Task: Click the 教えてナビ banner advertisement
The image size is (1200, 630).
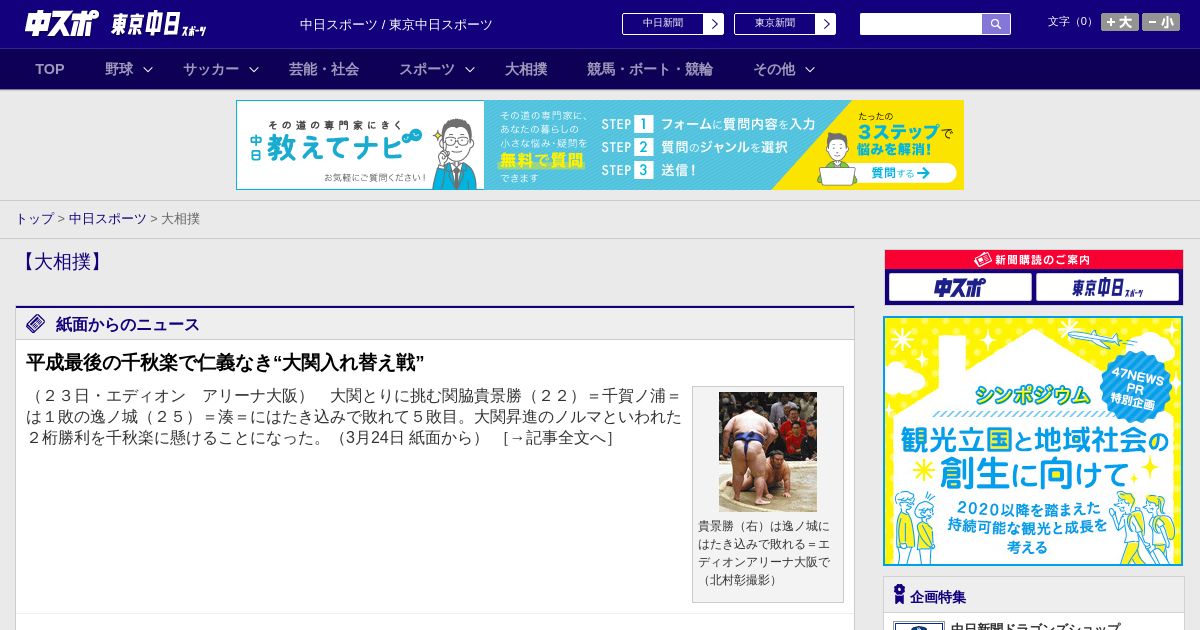Action: click(600, 145)
